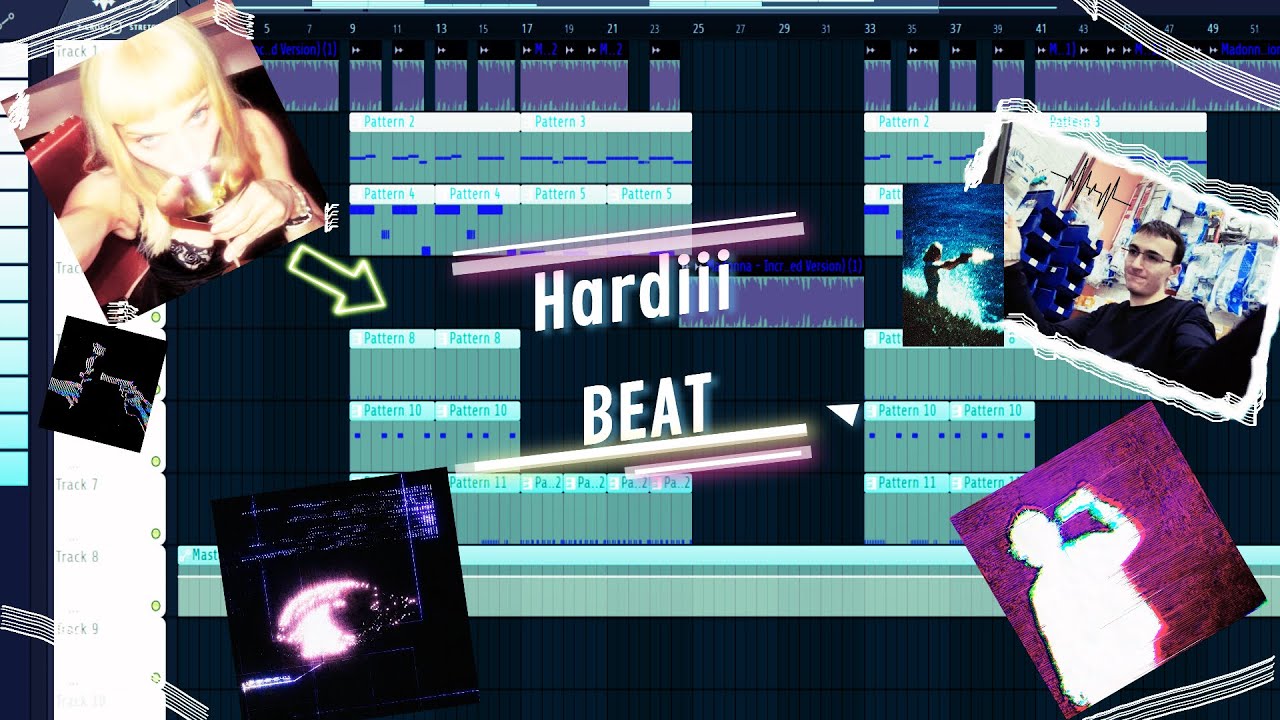This screenshot has width=1280, height=720.
Task: Click audio clip arrow icon at bar 9
Action: coord(356,49)
